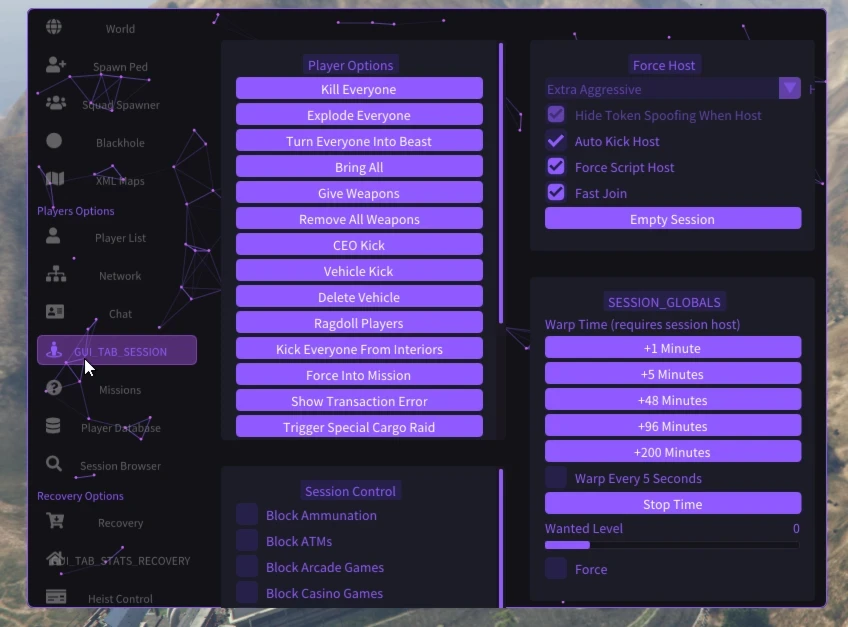848x627 pixels.
Task: Tick the Block ATMs checkbox
Action: pos(247,541)
